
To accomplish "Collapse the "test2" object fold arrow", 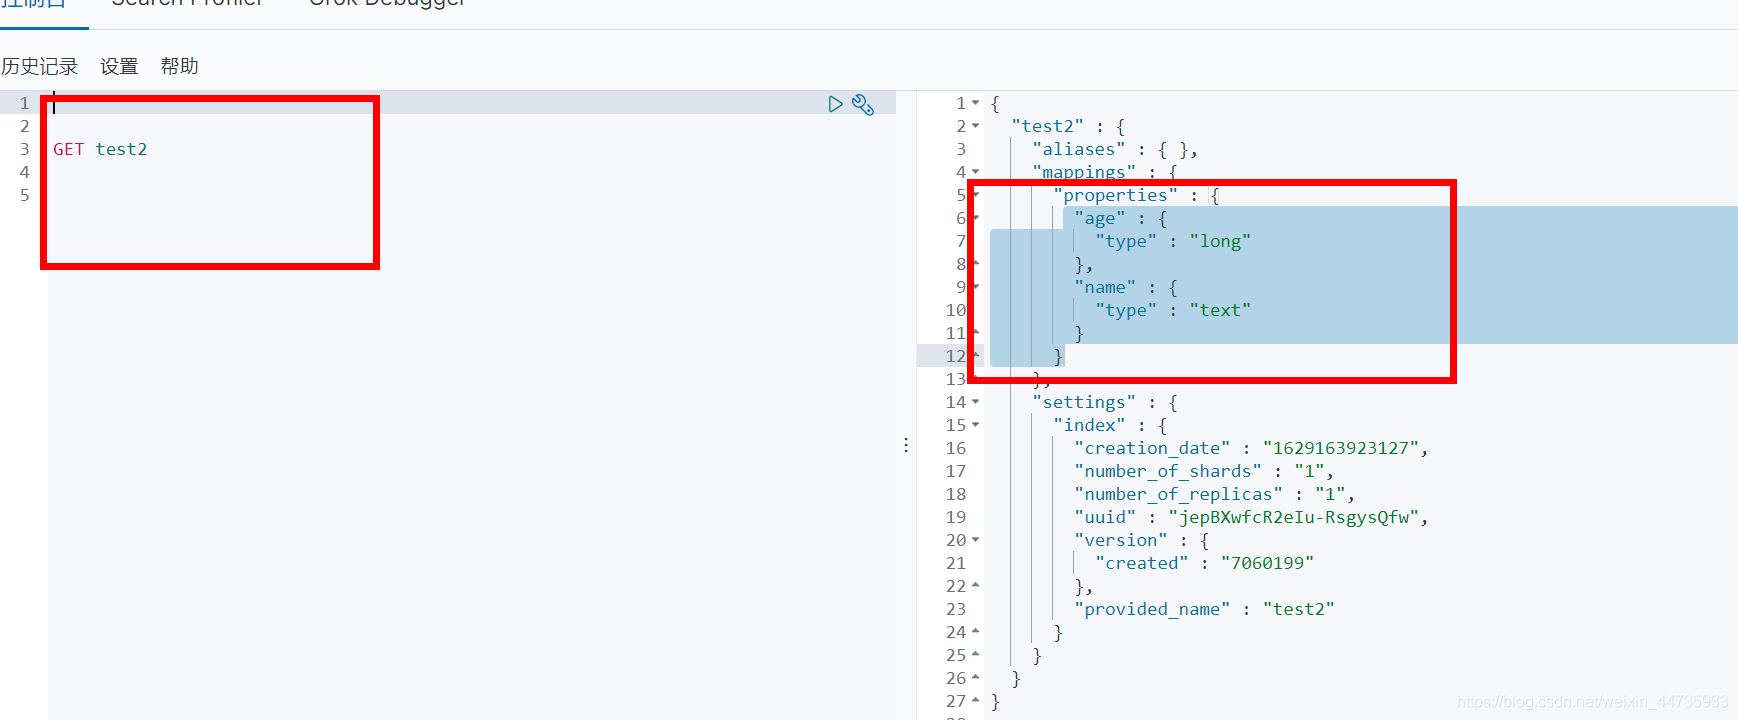I will (976, 126).
